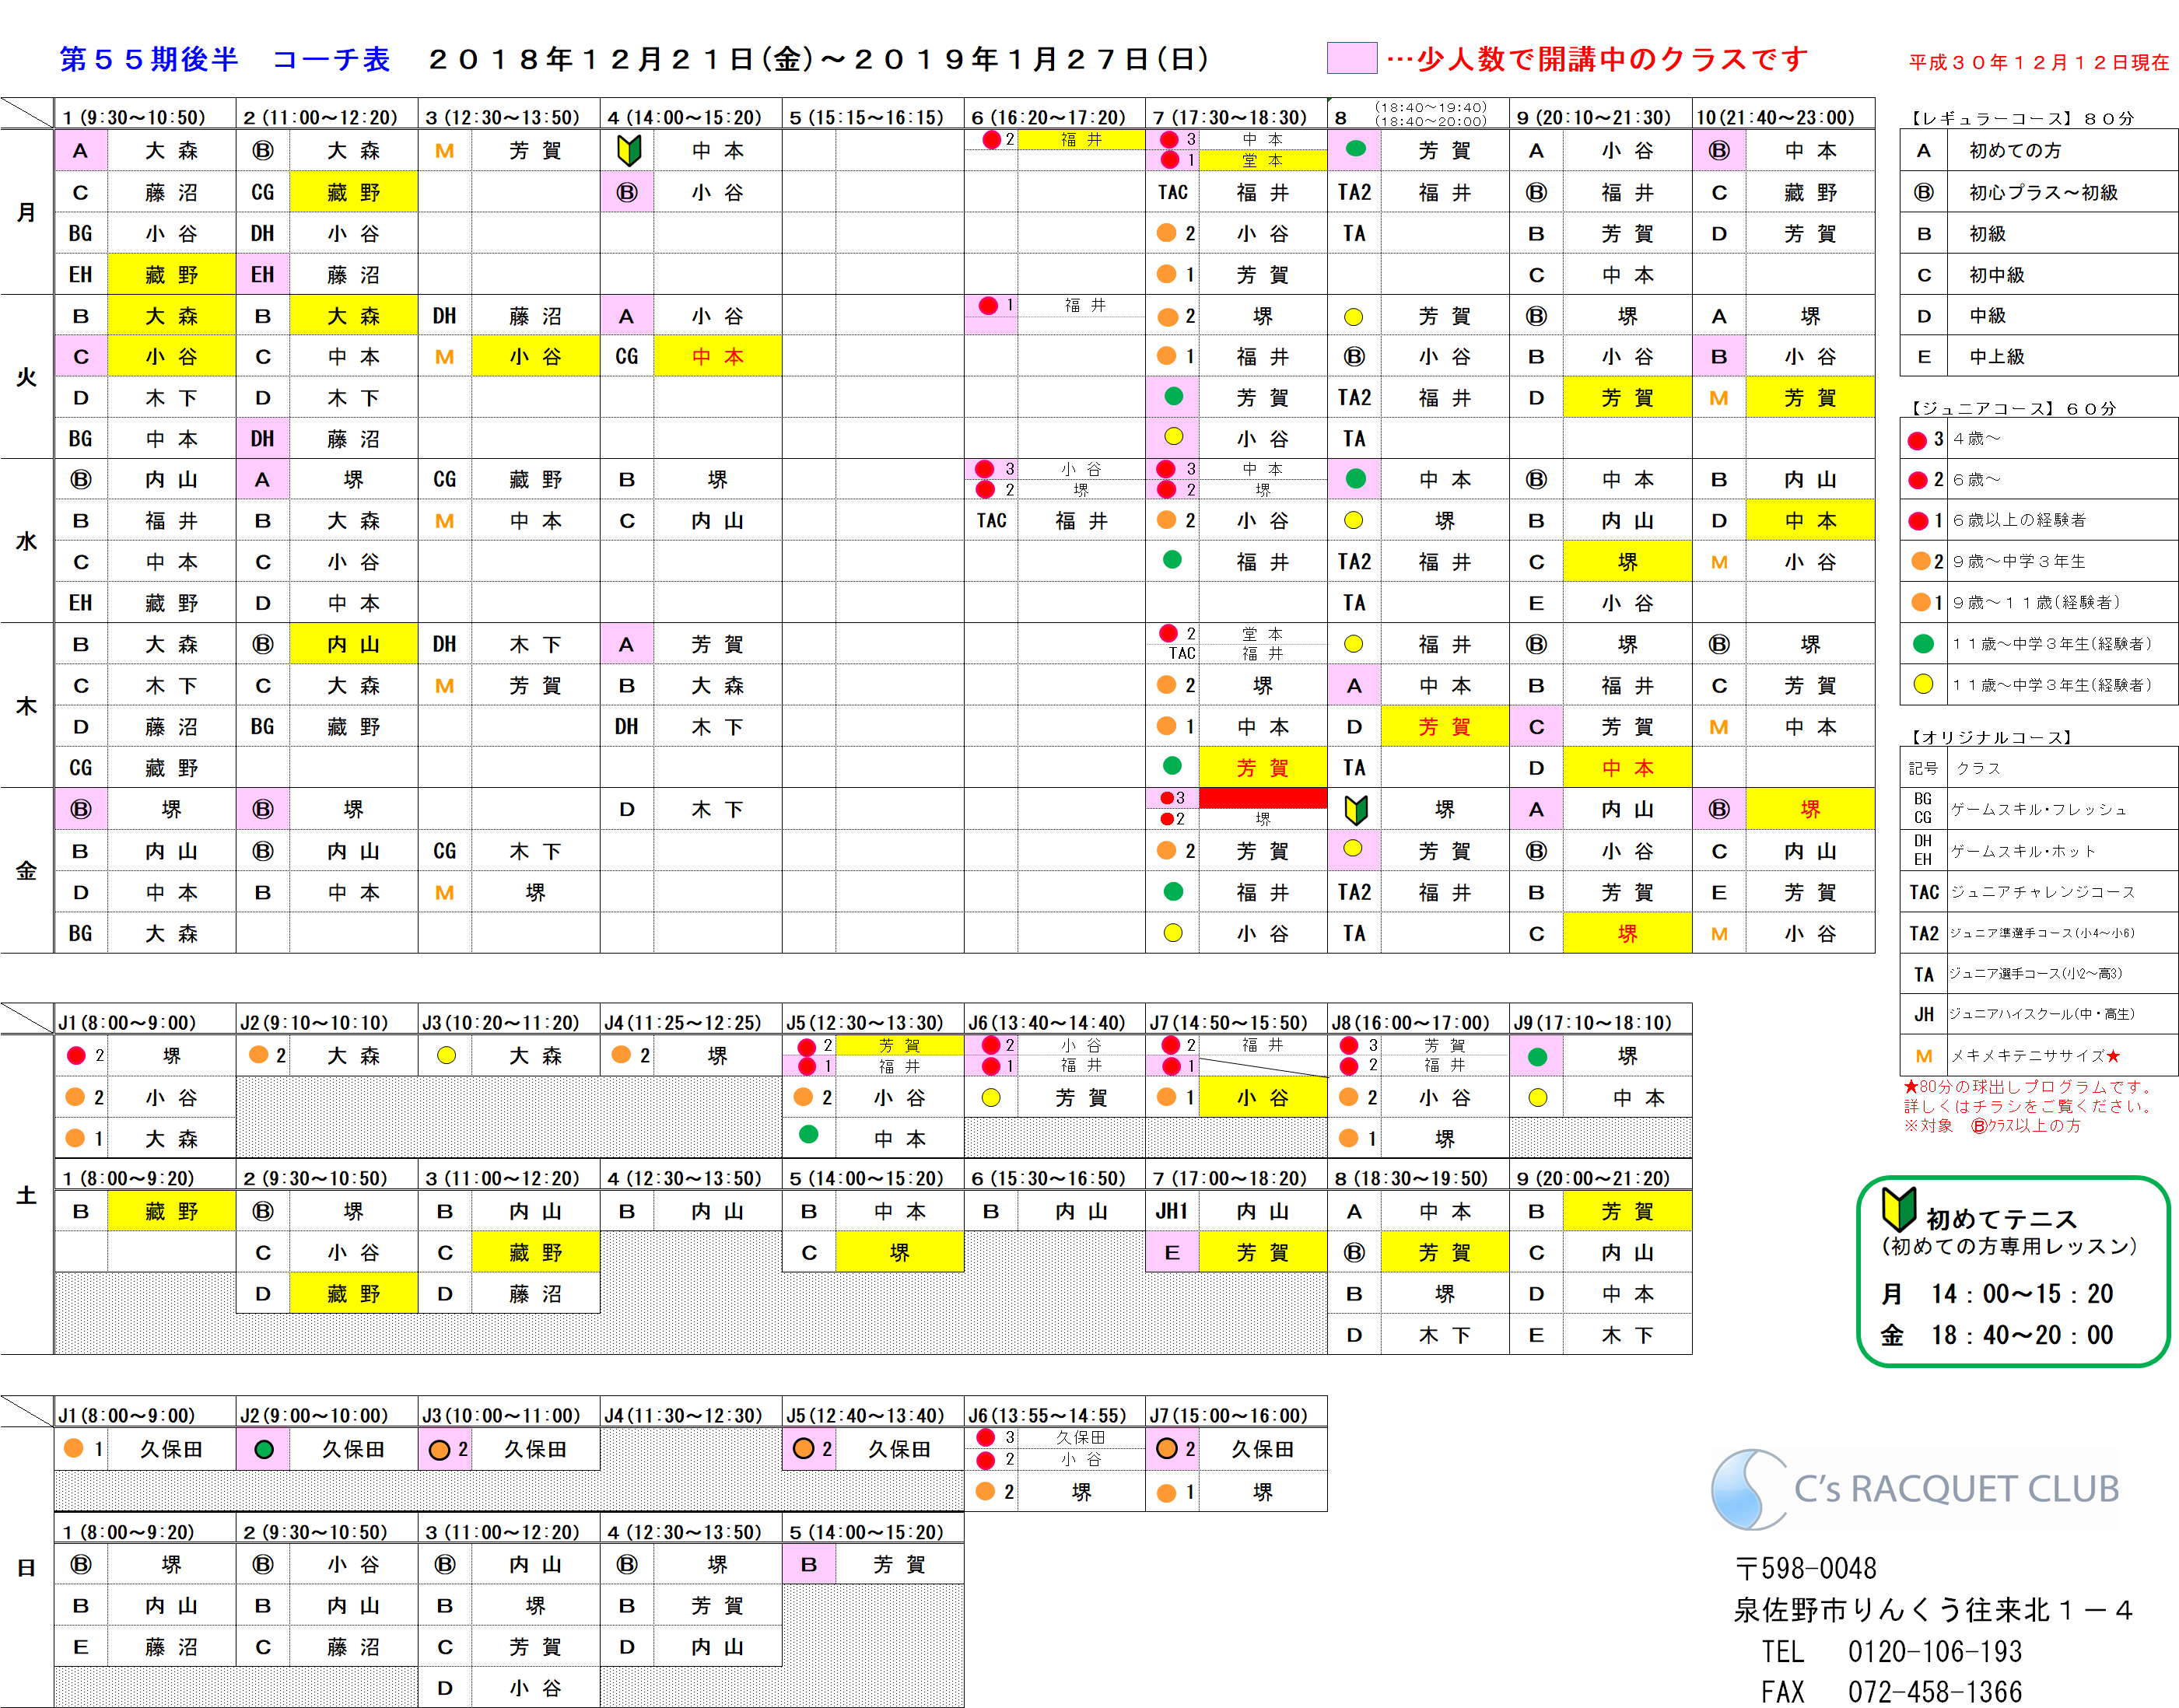The height and width of the screenshot is (1708, 2179).
Task: Click the beginner mark icon in Friday's slot 8
Action: click(x=1355, y=809)
